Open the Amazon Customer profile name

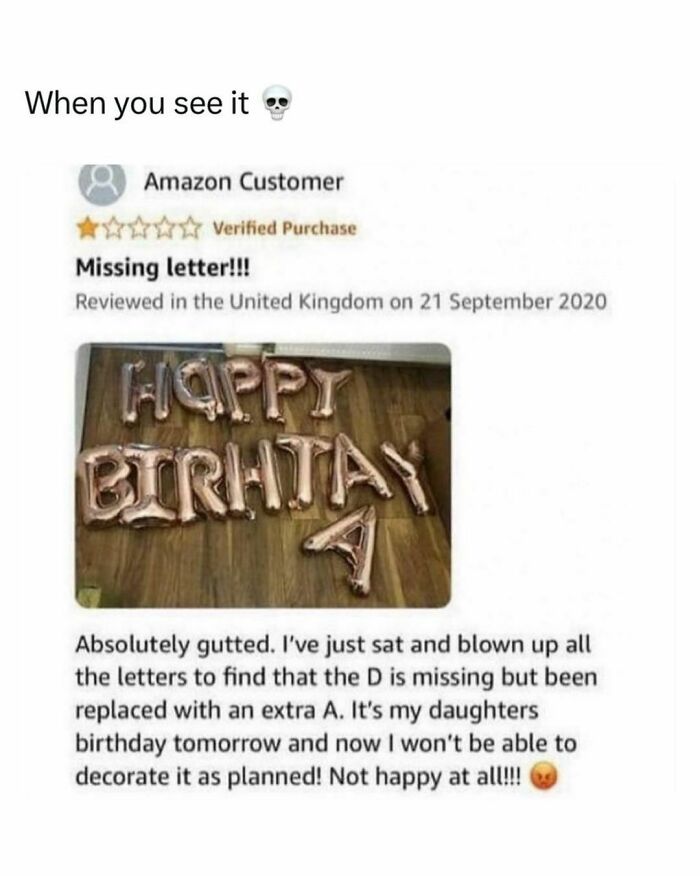click(244, 182)
